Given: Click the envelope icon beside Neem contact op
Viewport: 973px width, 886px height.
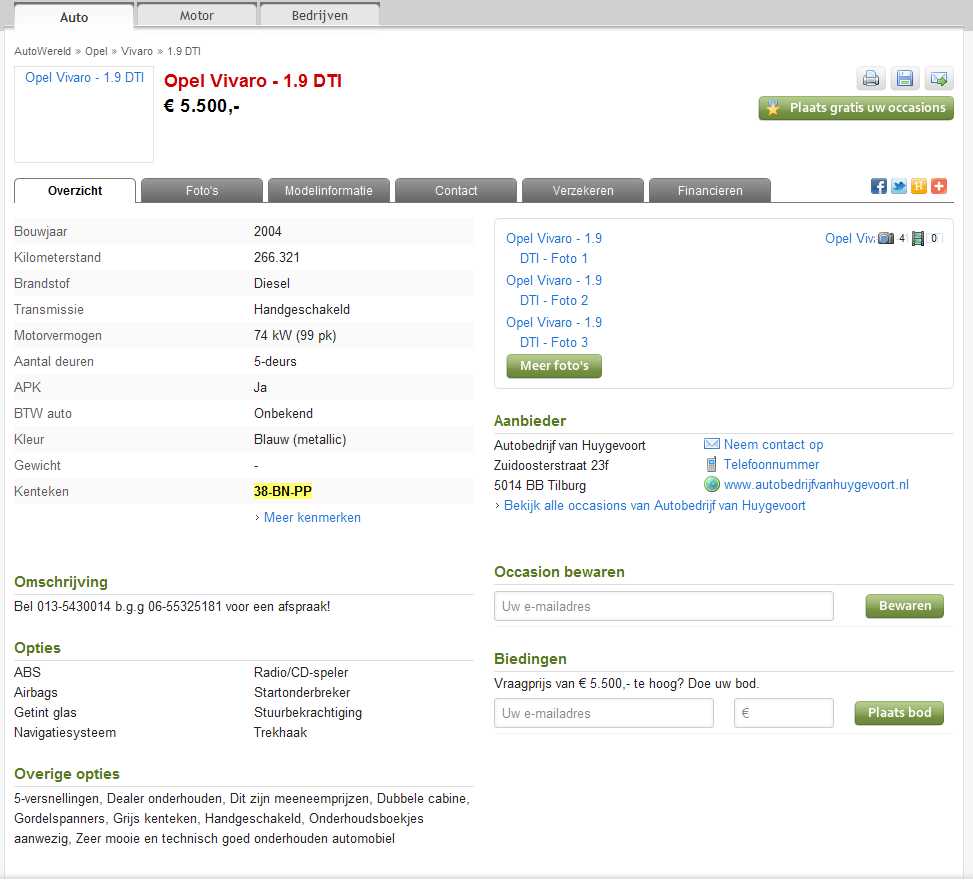Looking at the screenshot, I should click(x=712, y=444).
